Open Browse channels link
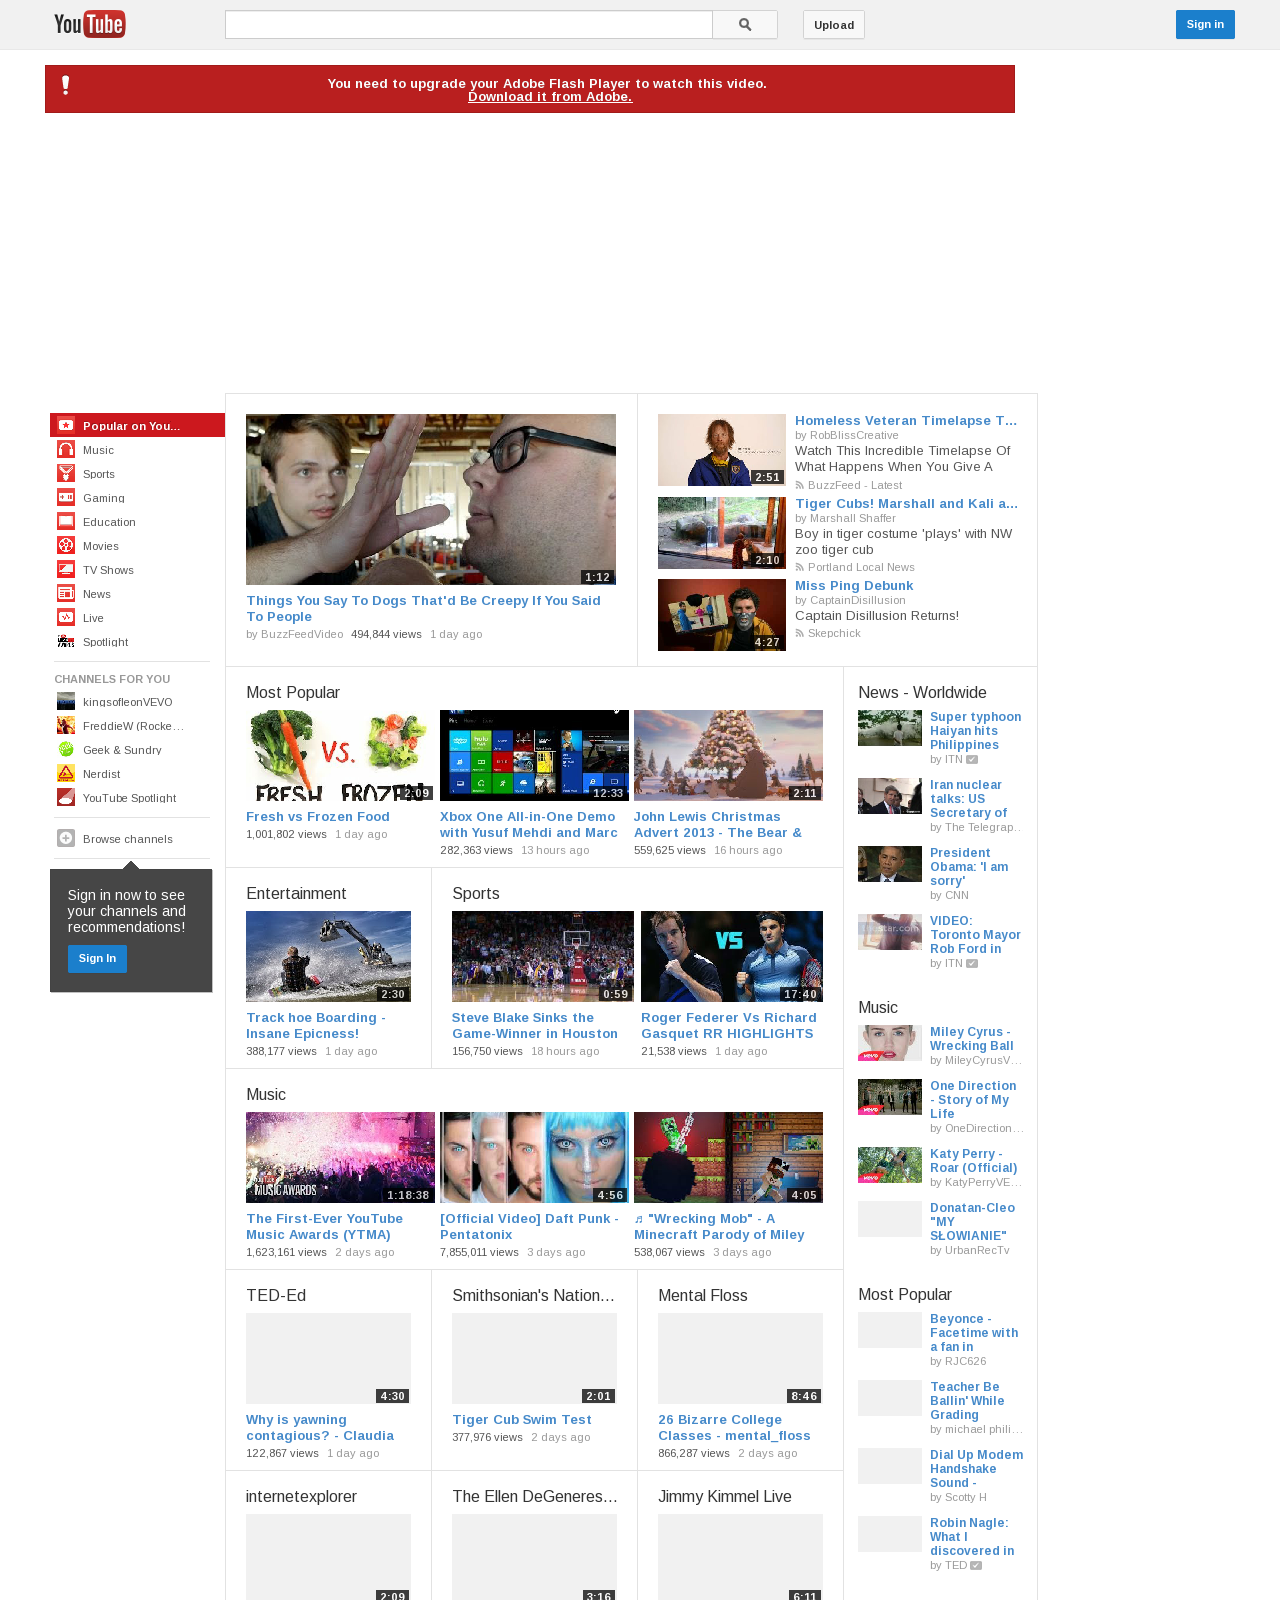This screenshot has width=1280, height=1600. point(127,839)
